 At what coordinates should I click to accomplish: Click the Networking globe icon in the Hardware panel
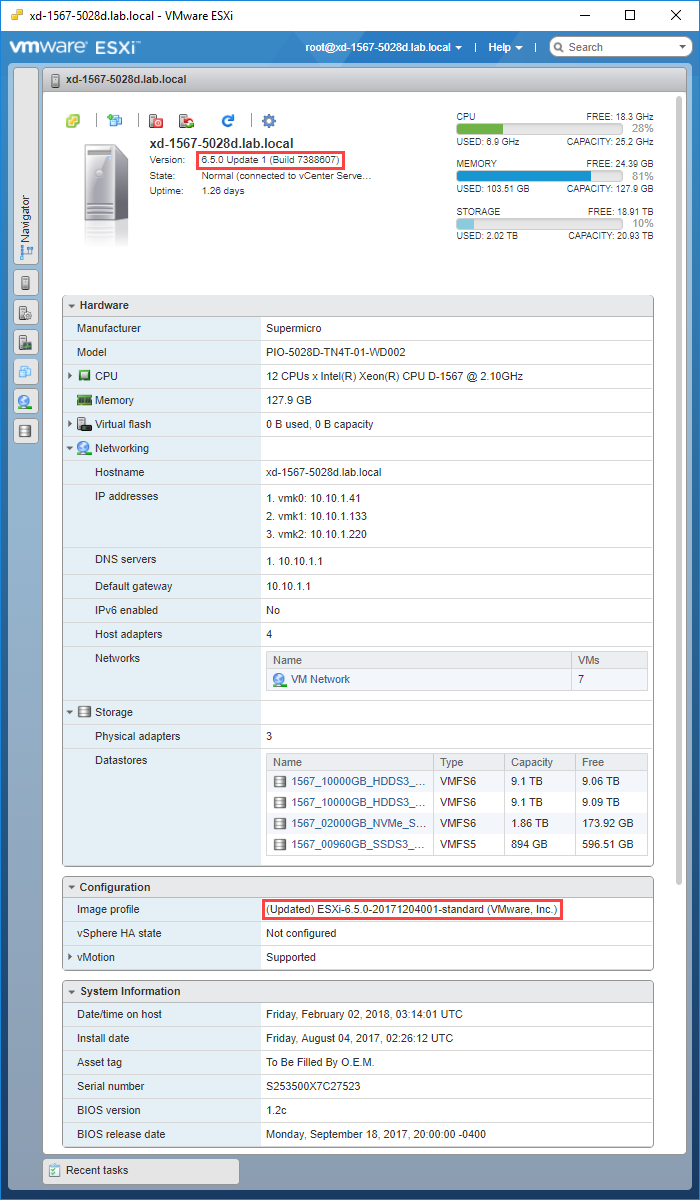point(84,448)
